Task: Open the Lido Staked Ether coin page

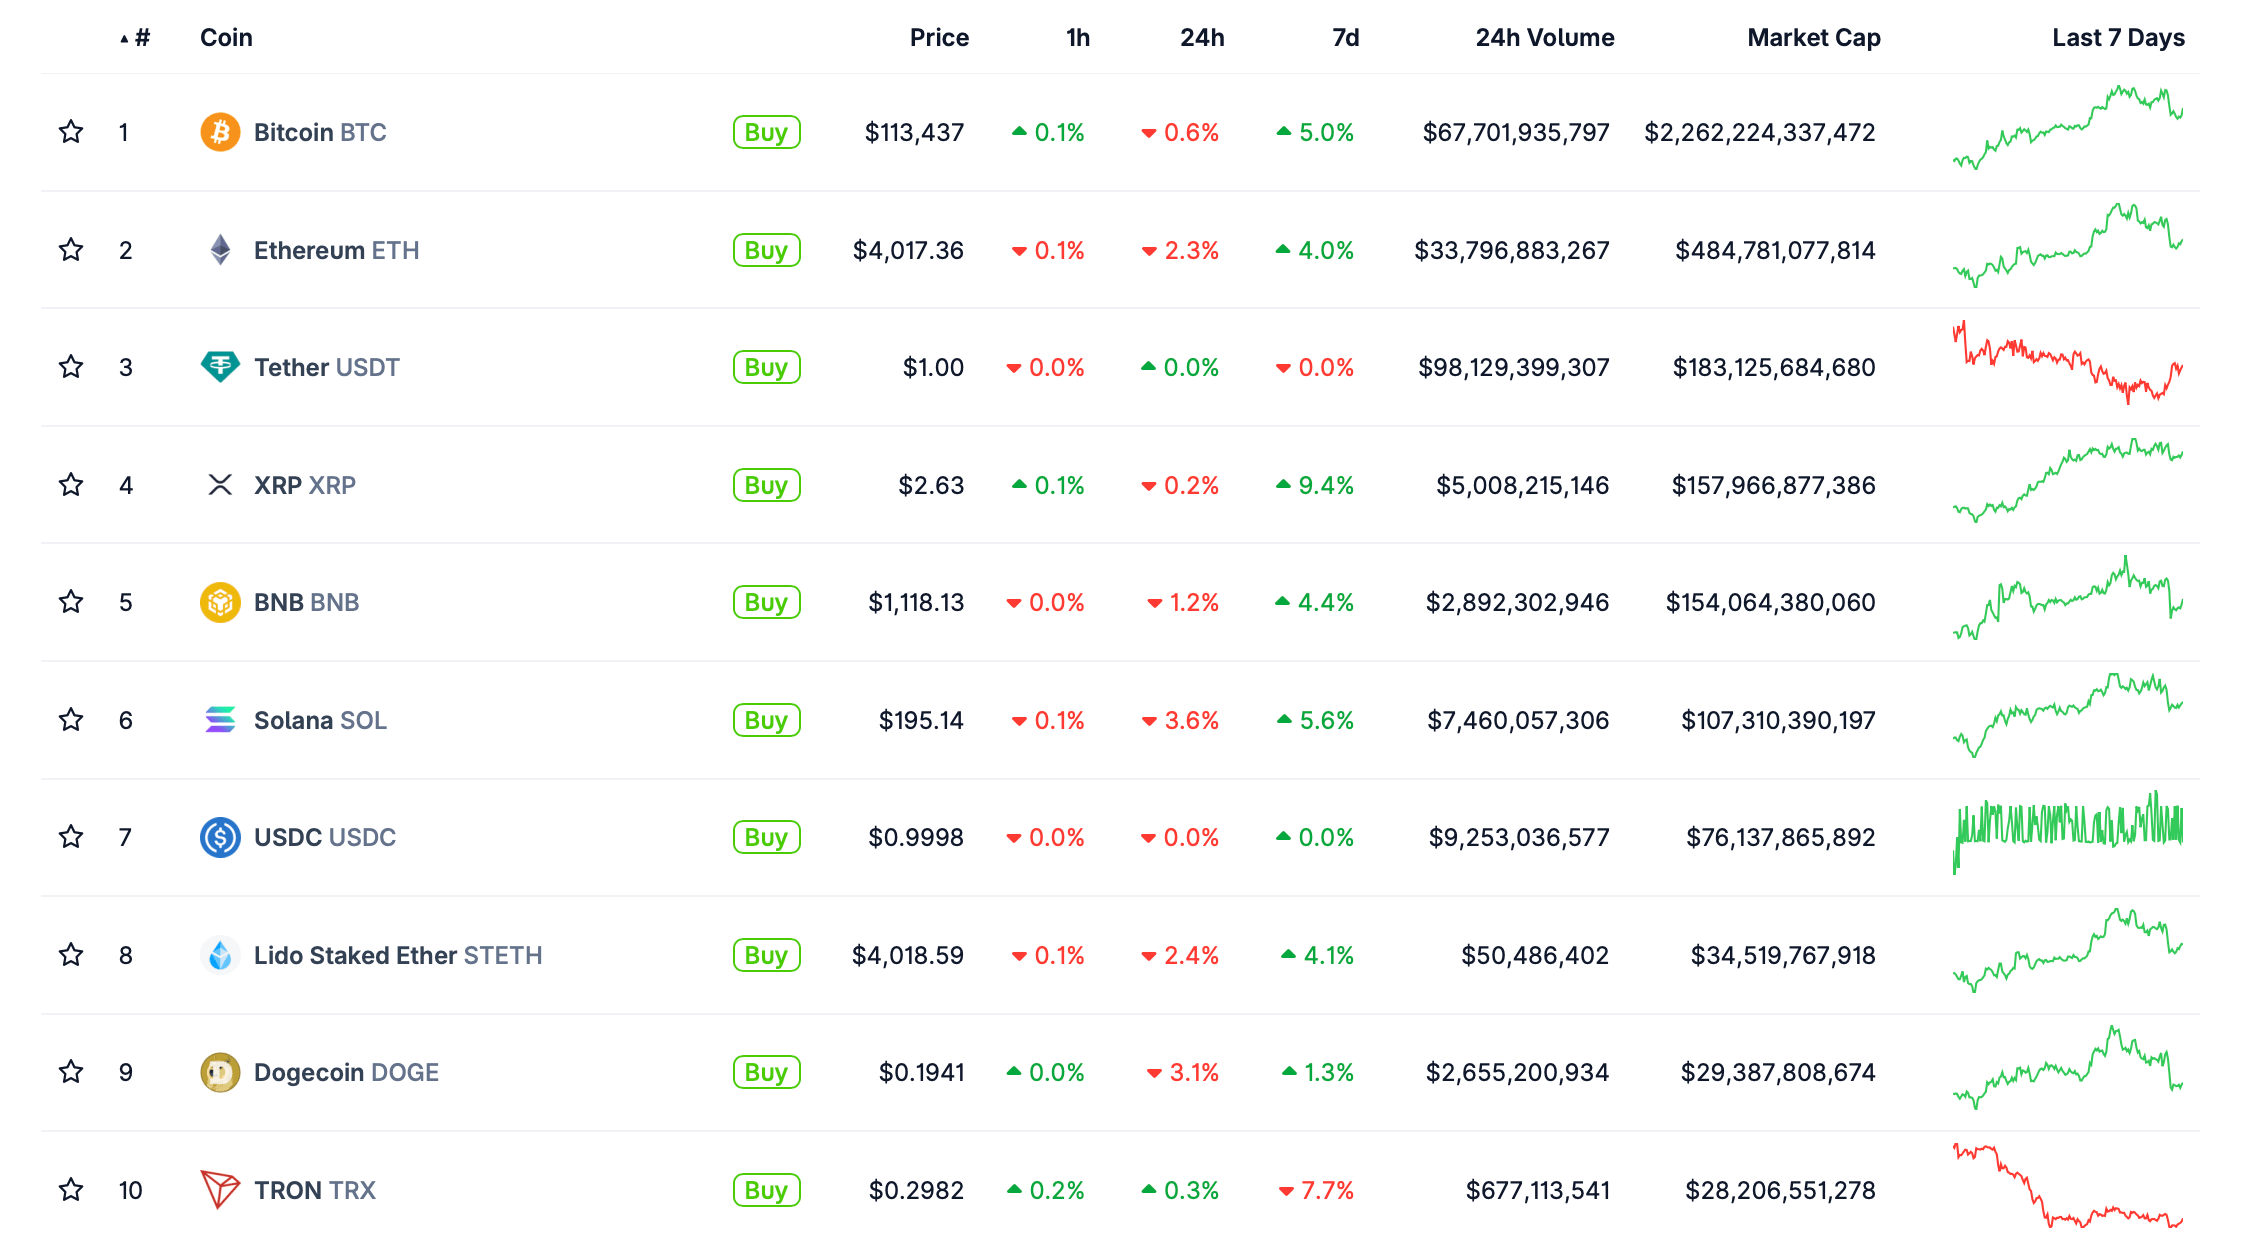Action: pos(397,955)
